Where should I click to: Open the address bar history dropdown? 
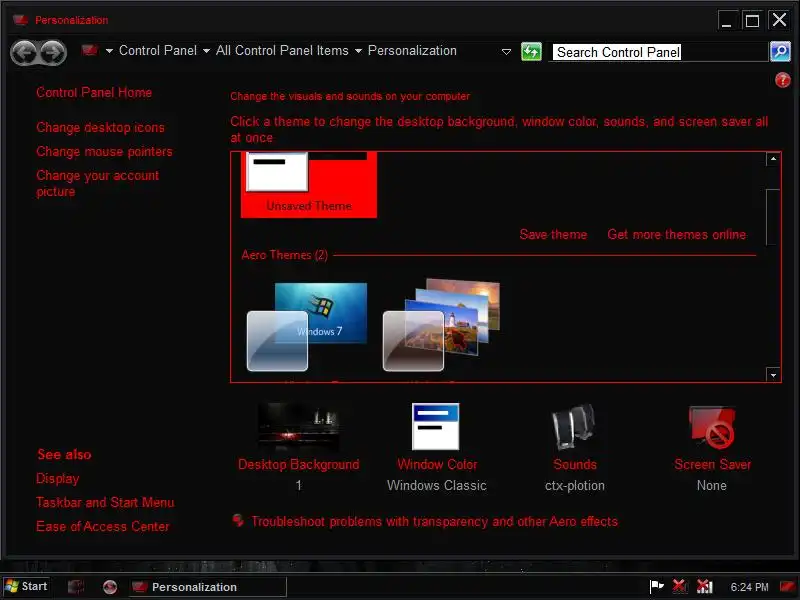pyautogui.click(x=506, y=52)
